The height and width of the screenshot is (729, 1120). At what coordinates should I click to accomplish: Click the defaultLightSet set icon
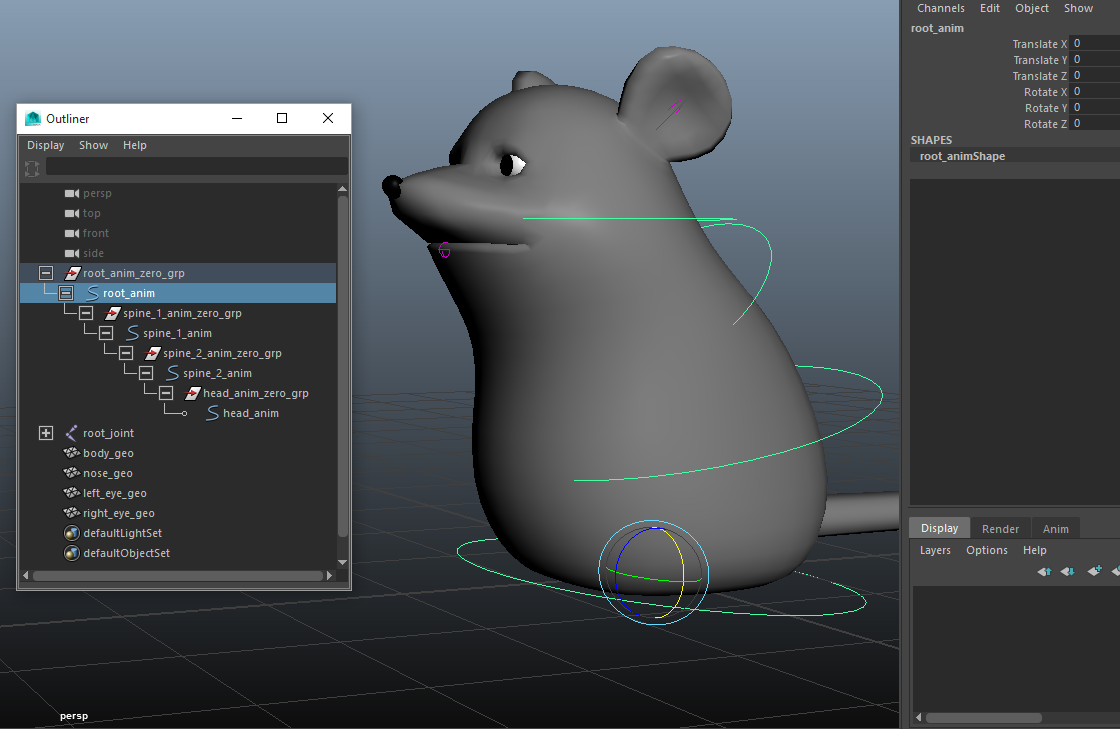pyautogui.click(x=71, y=533)
